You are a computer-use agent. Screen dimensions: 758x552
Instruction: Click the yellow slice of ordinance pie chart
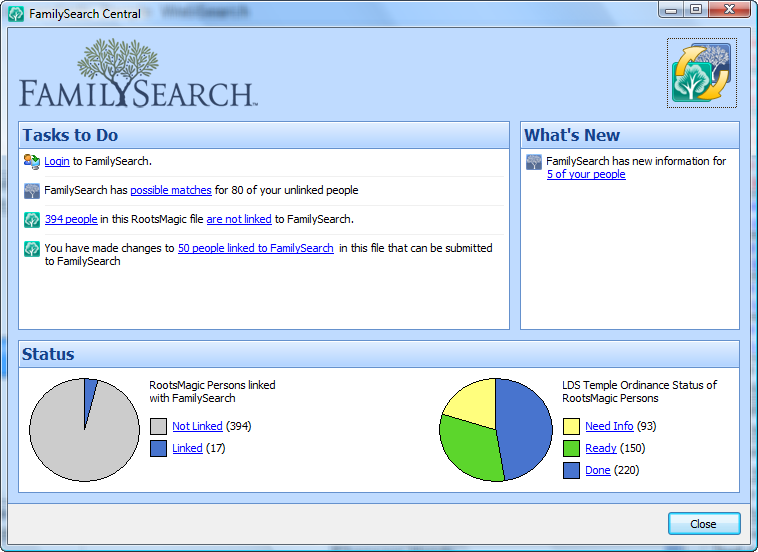[x=475, y=404]
